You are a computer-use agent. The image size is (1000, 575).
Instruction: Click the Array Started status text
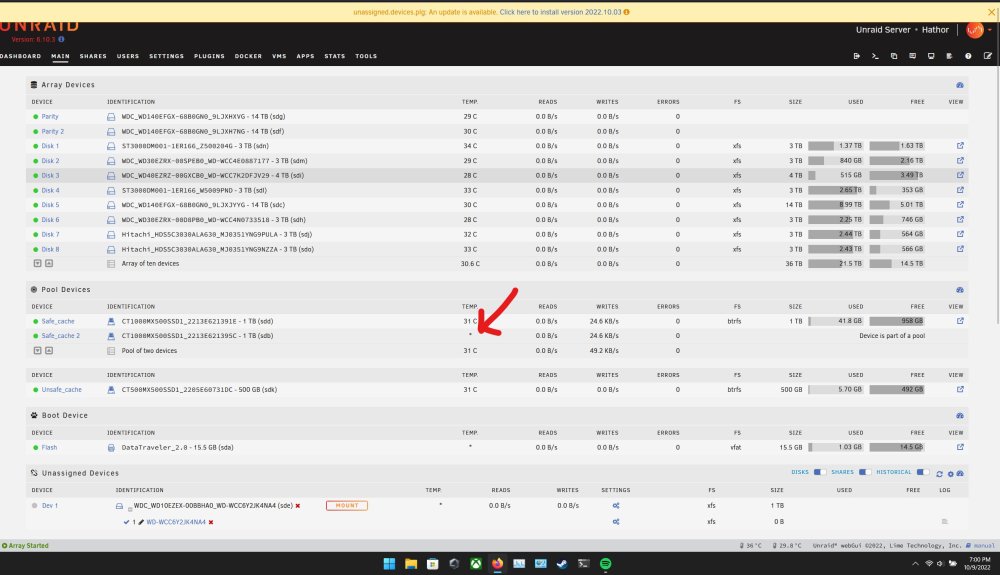pyautogui.click(x=29, y=546)
